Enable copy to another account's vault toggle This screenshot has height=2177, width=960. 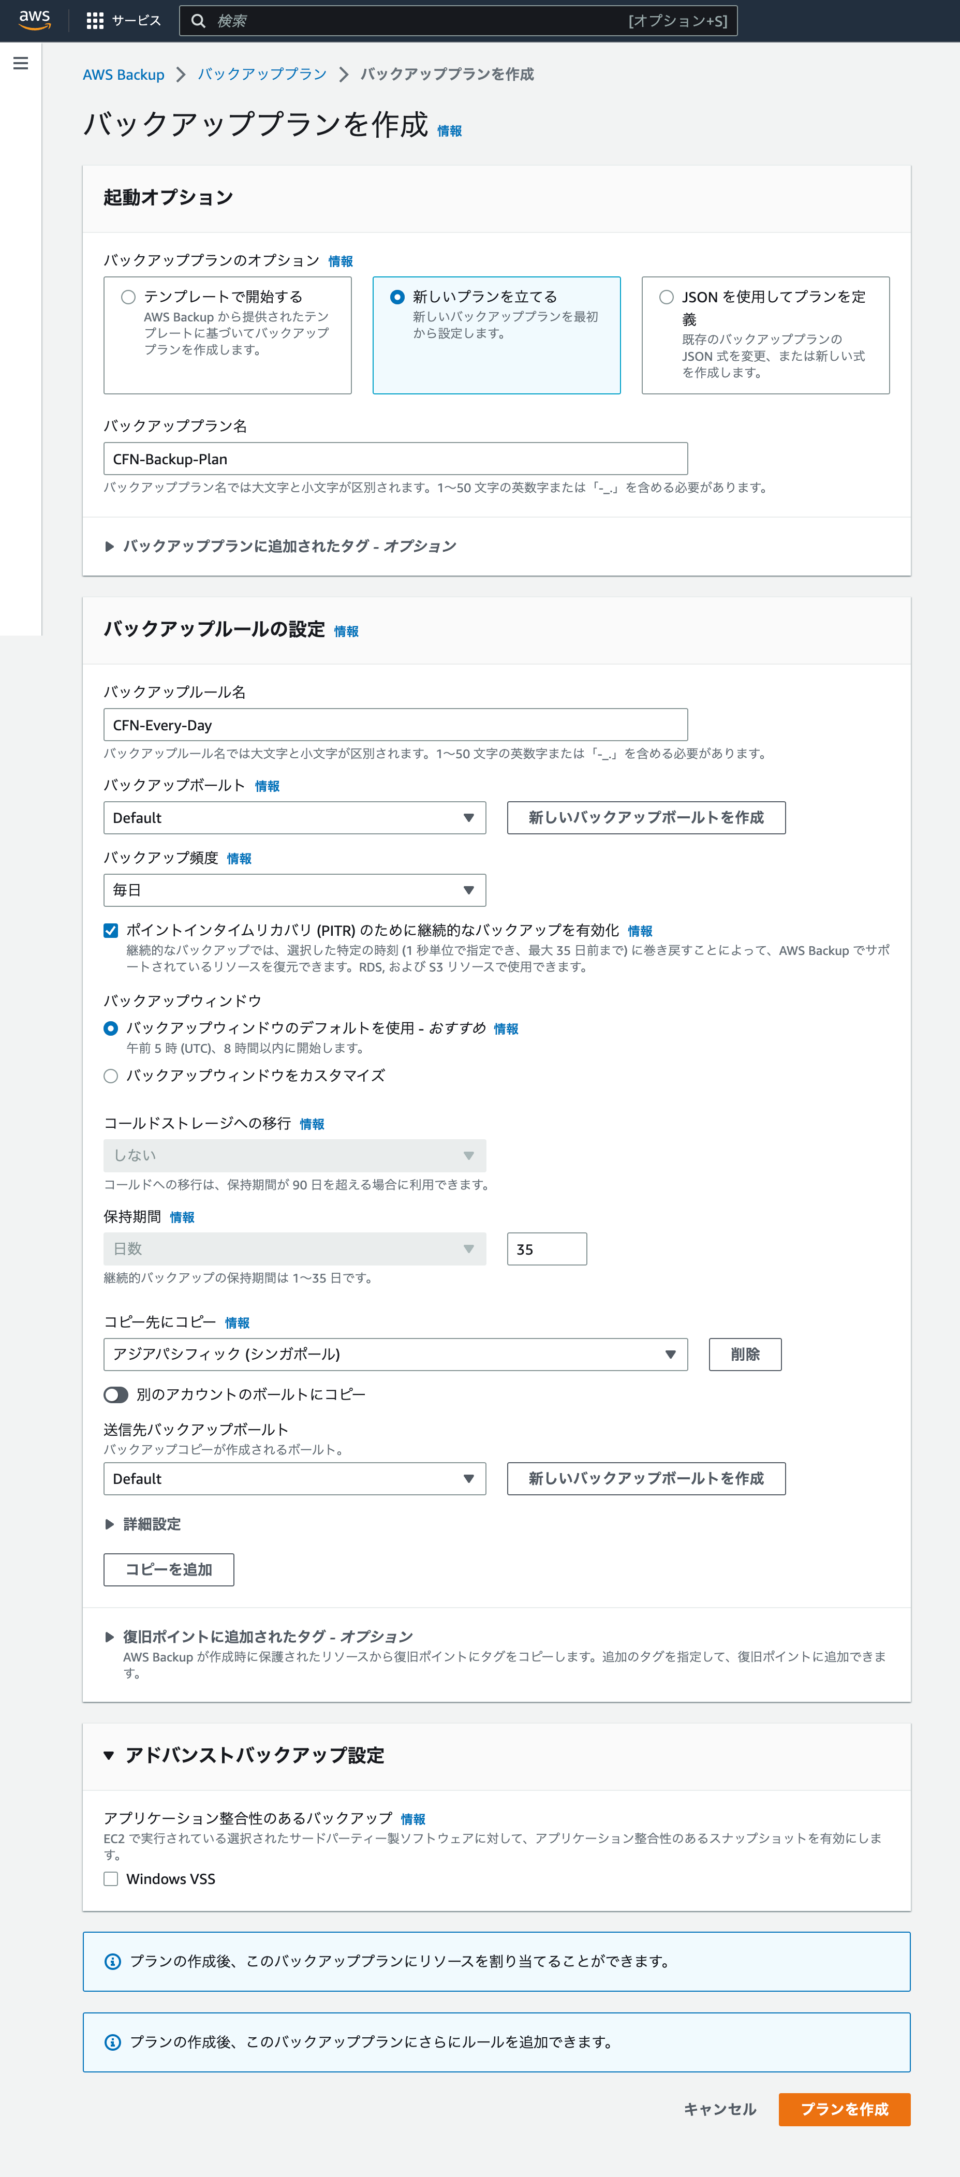(x=115, y=1393)
